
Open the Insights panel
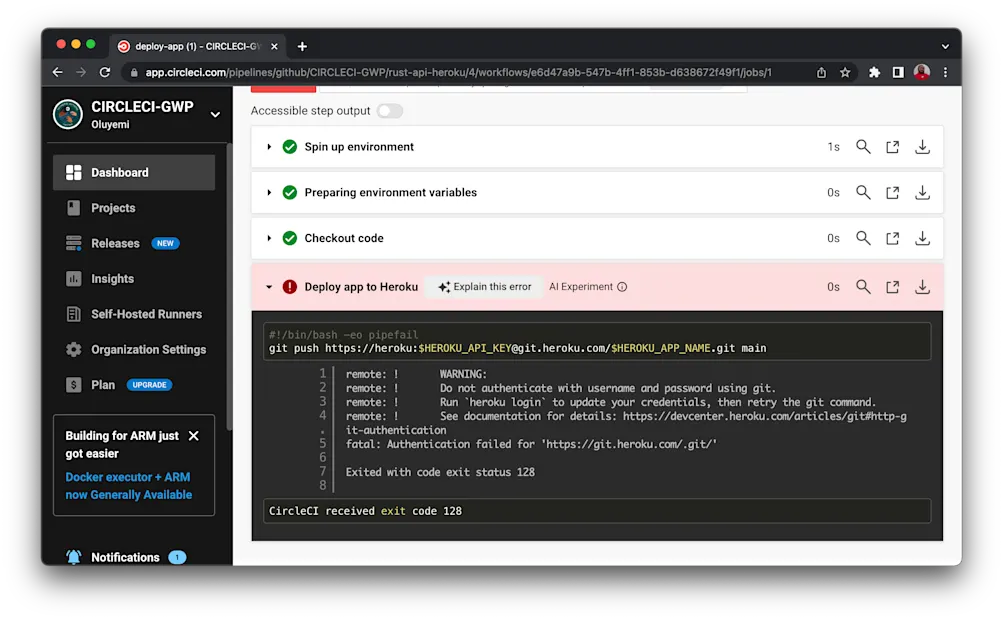(x=110, y=279)
